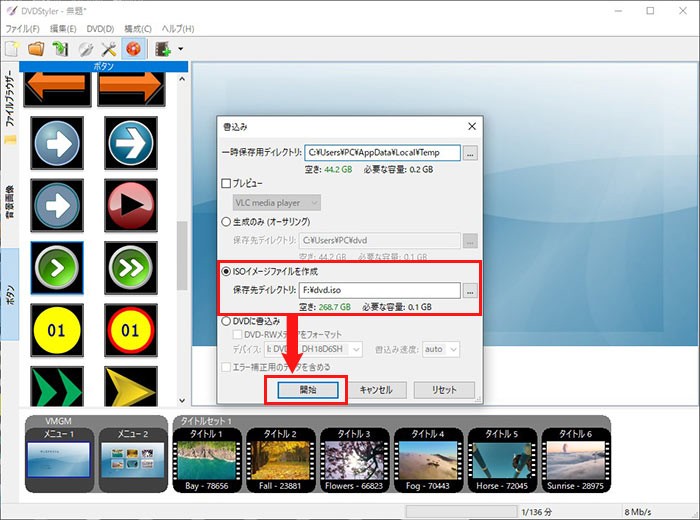
Task: Click the Save project toolbar icon
Action: coord(60,49)
